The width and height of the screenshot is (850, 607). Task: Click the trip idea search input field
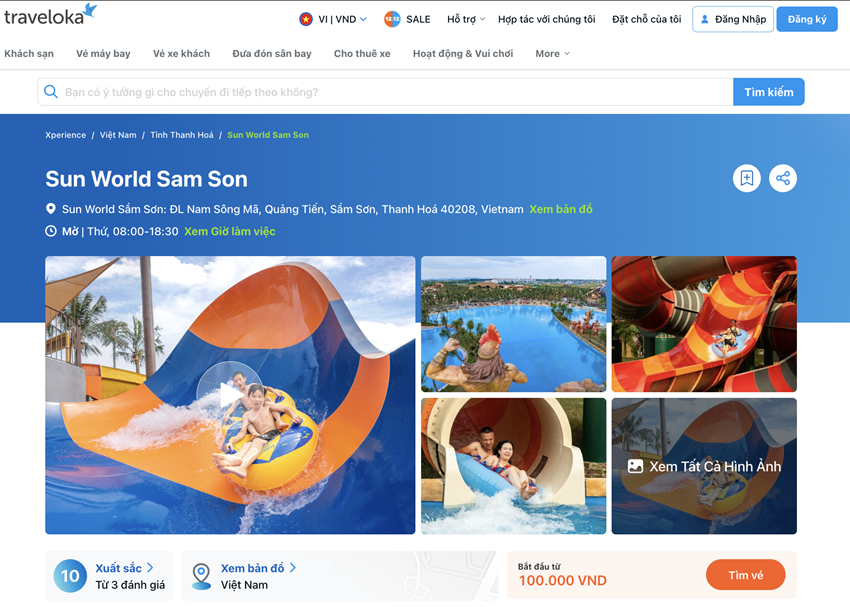[x=385, y=92]
